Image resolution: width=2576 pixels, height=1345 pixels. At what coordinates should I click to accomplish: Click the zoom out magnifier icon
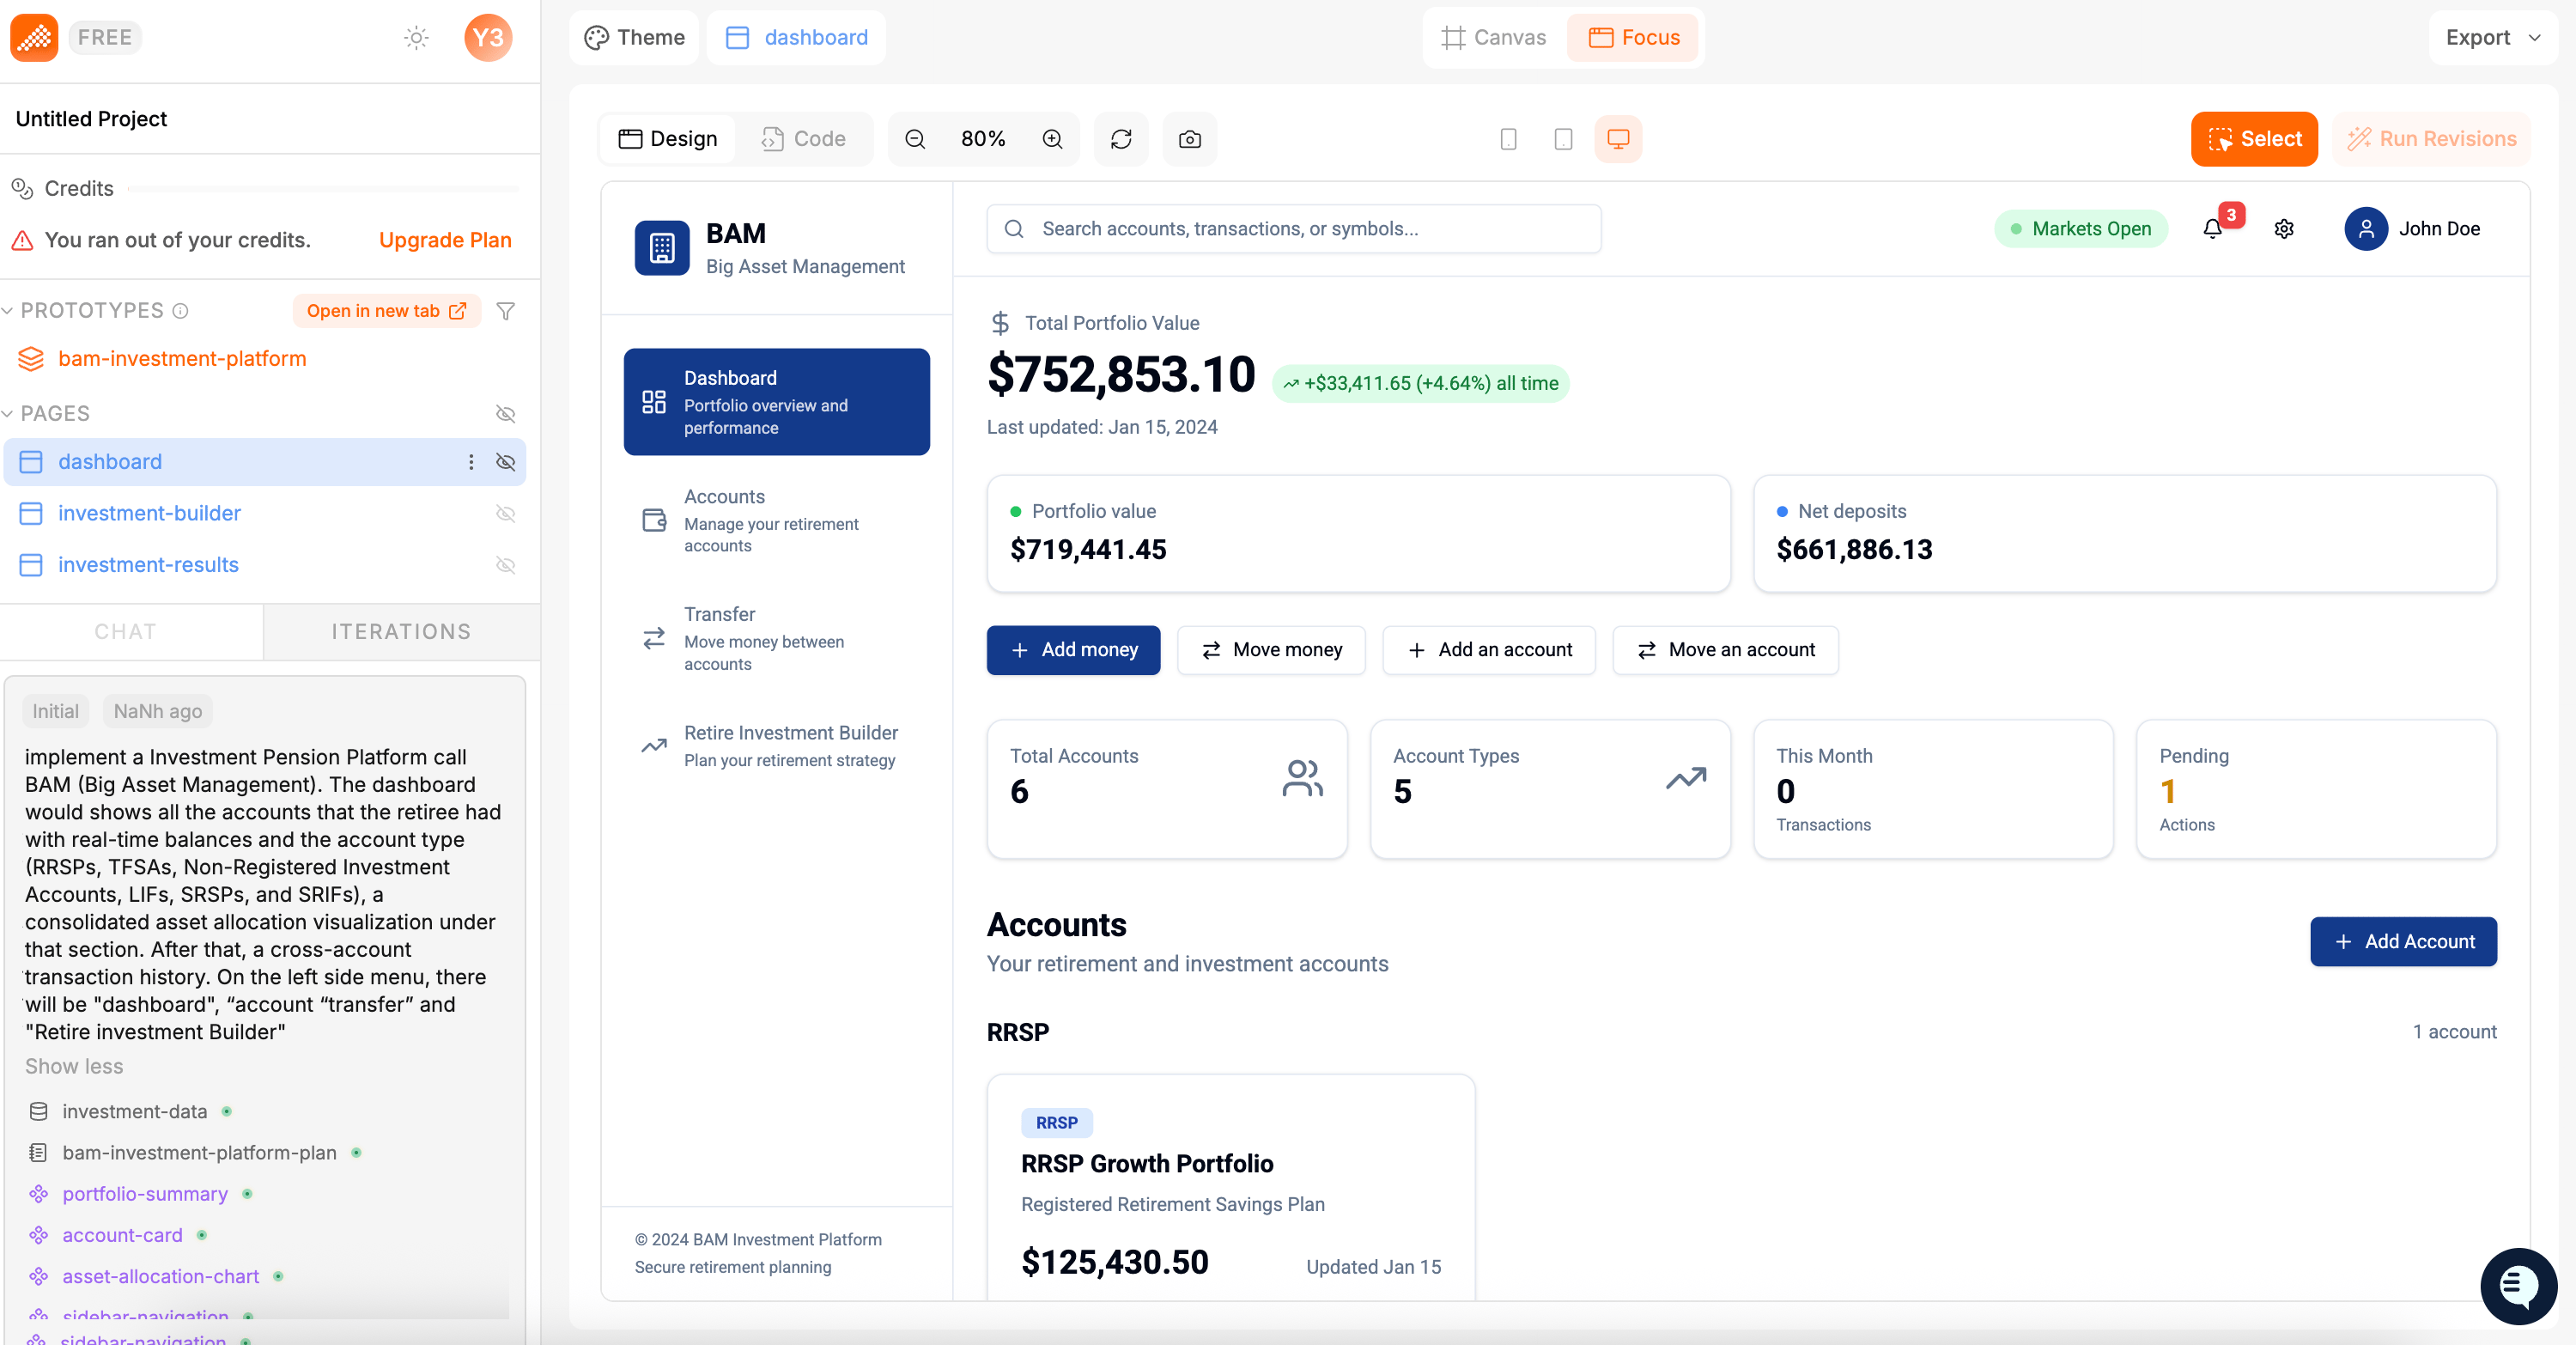tap(914, 139)
